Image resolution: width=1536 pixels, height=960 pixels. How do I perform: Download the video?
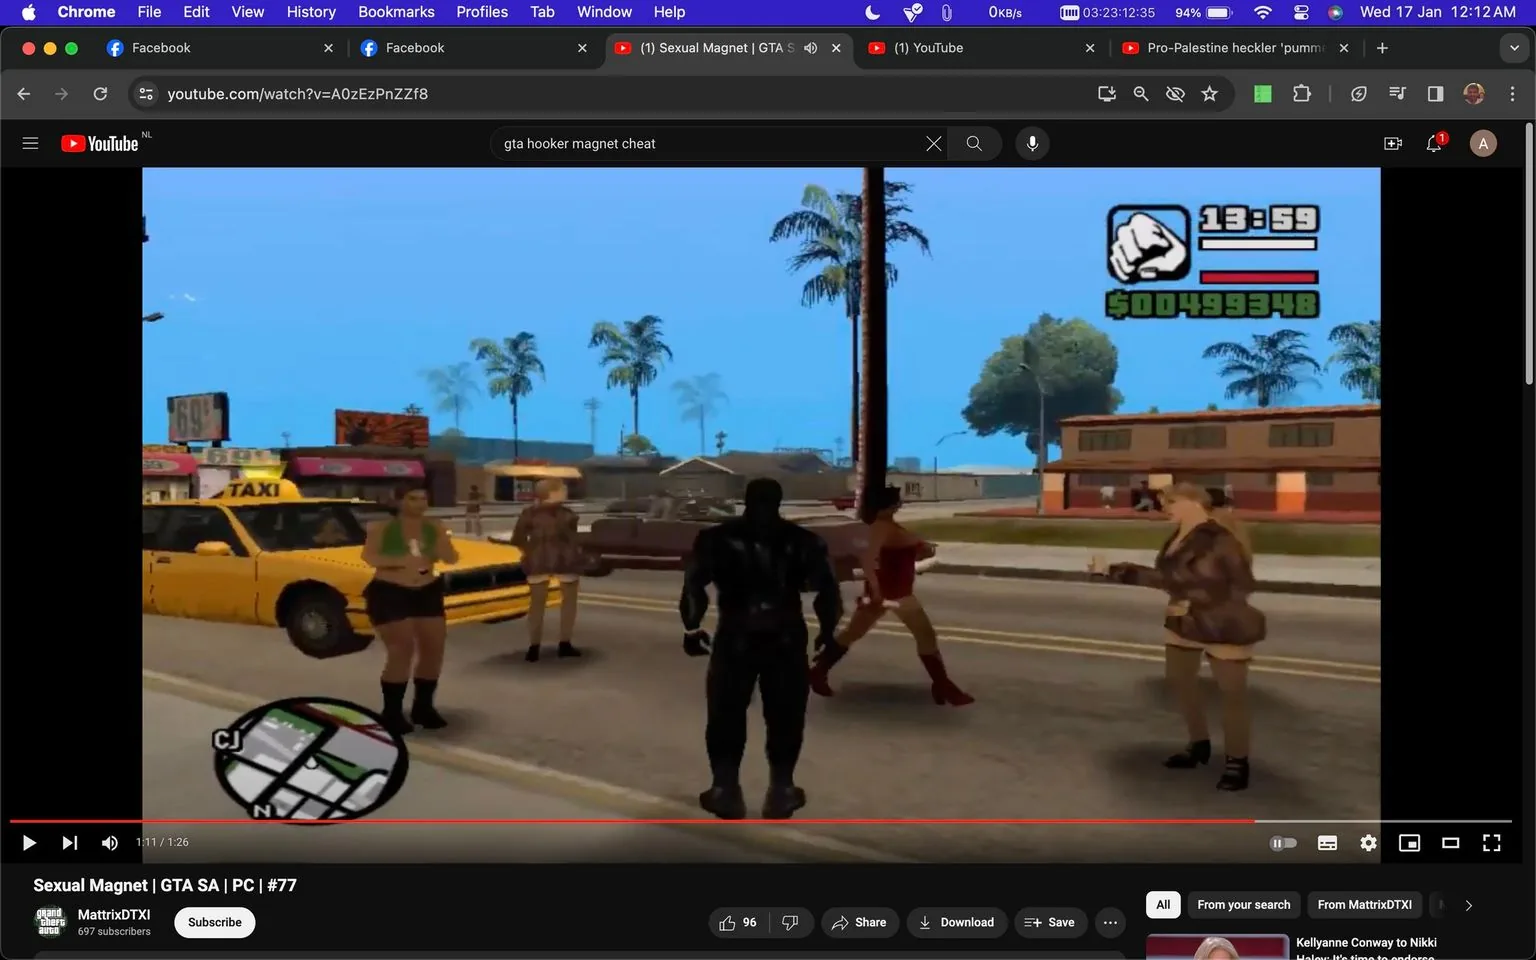point(956,922)
